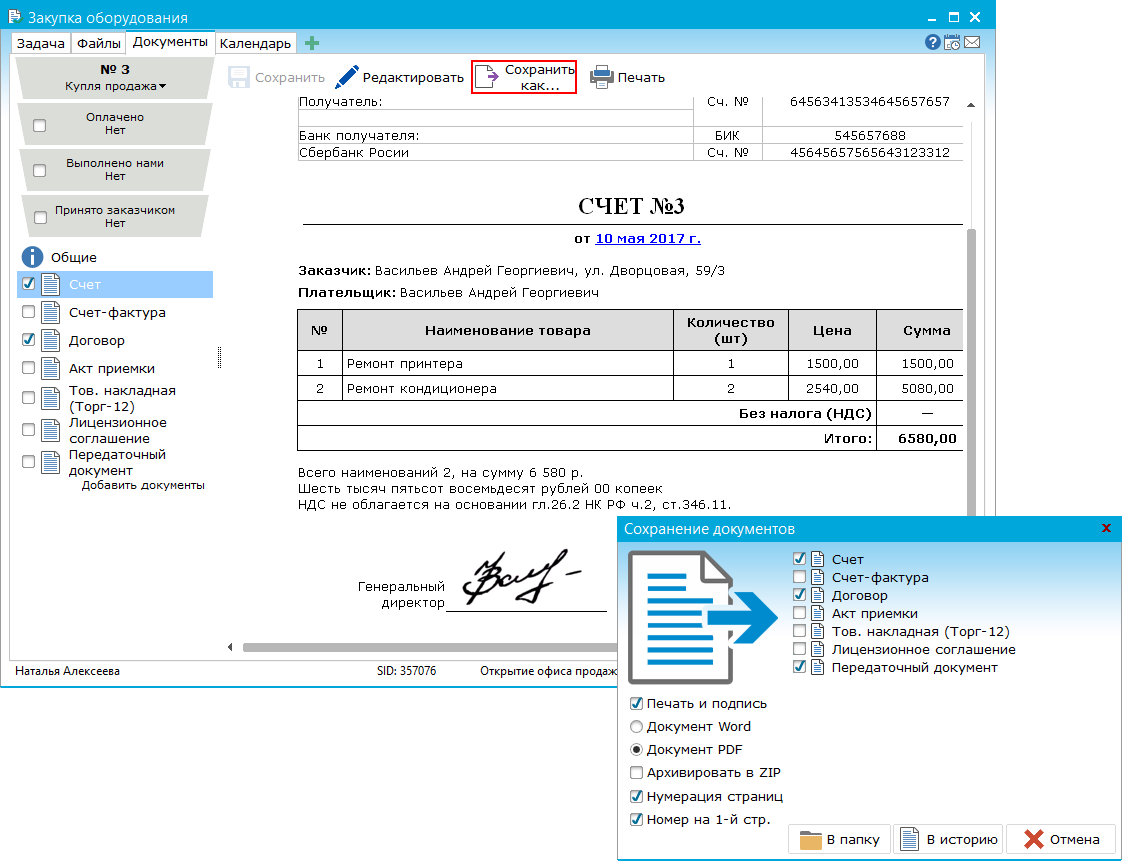
Task: Click the Редактировать pencil icon
Action: (x=347, y=77)
